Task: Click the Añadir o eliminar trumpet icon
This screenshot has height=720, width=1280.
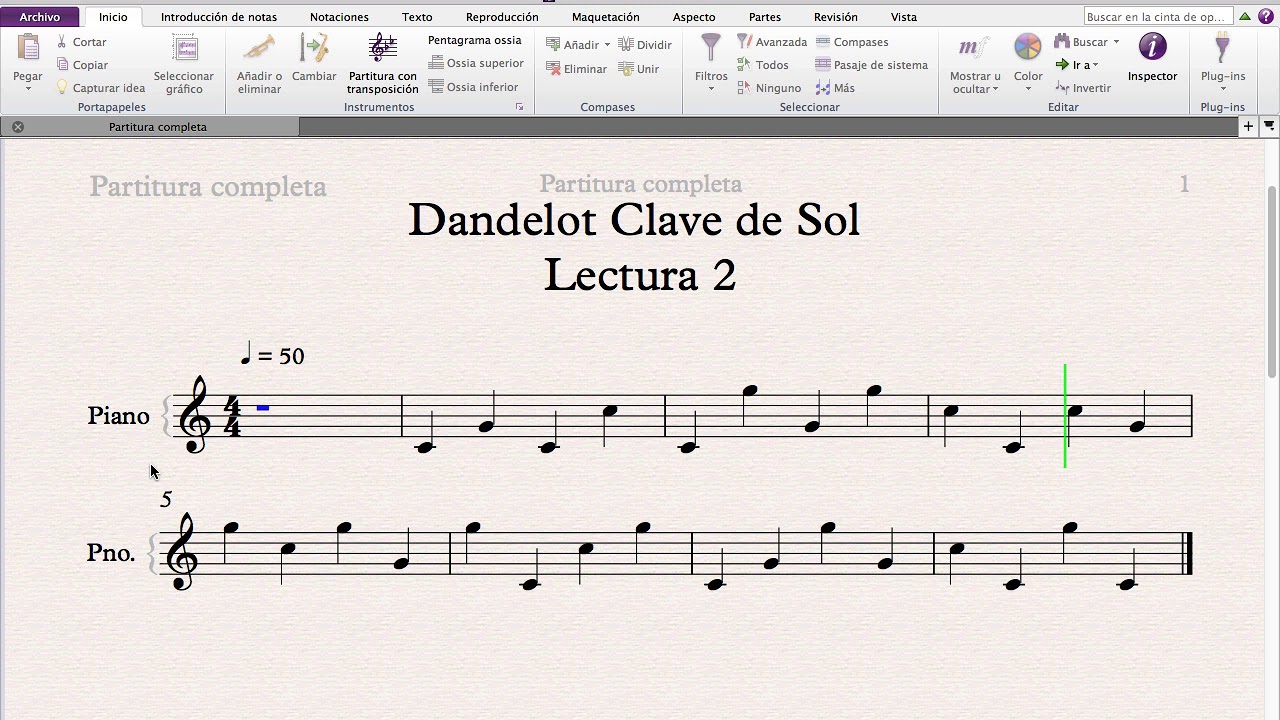Action: click(259, 48)
